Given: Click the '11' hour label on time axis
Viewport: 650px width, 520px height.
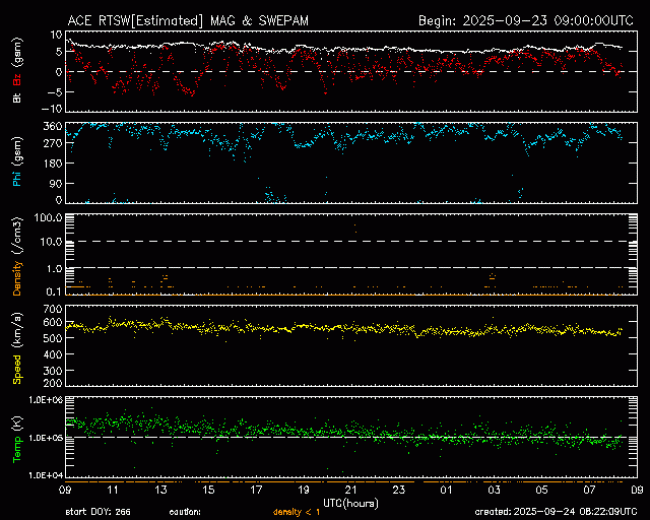Looking at the screenshot, I should point(113,490).
